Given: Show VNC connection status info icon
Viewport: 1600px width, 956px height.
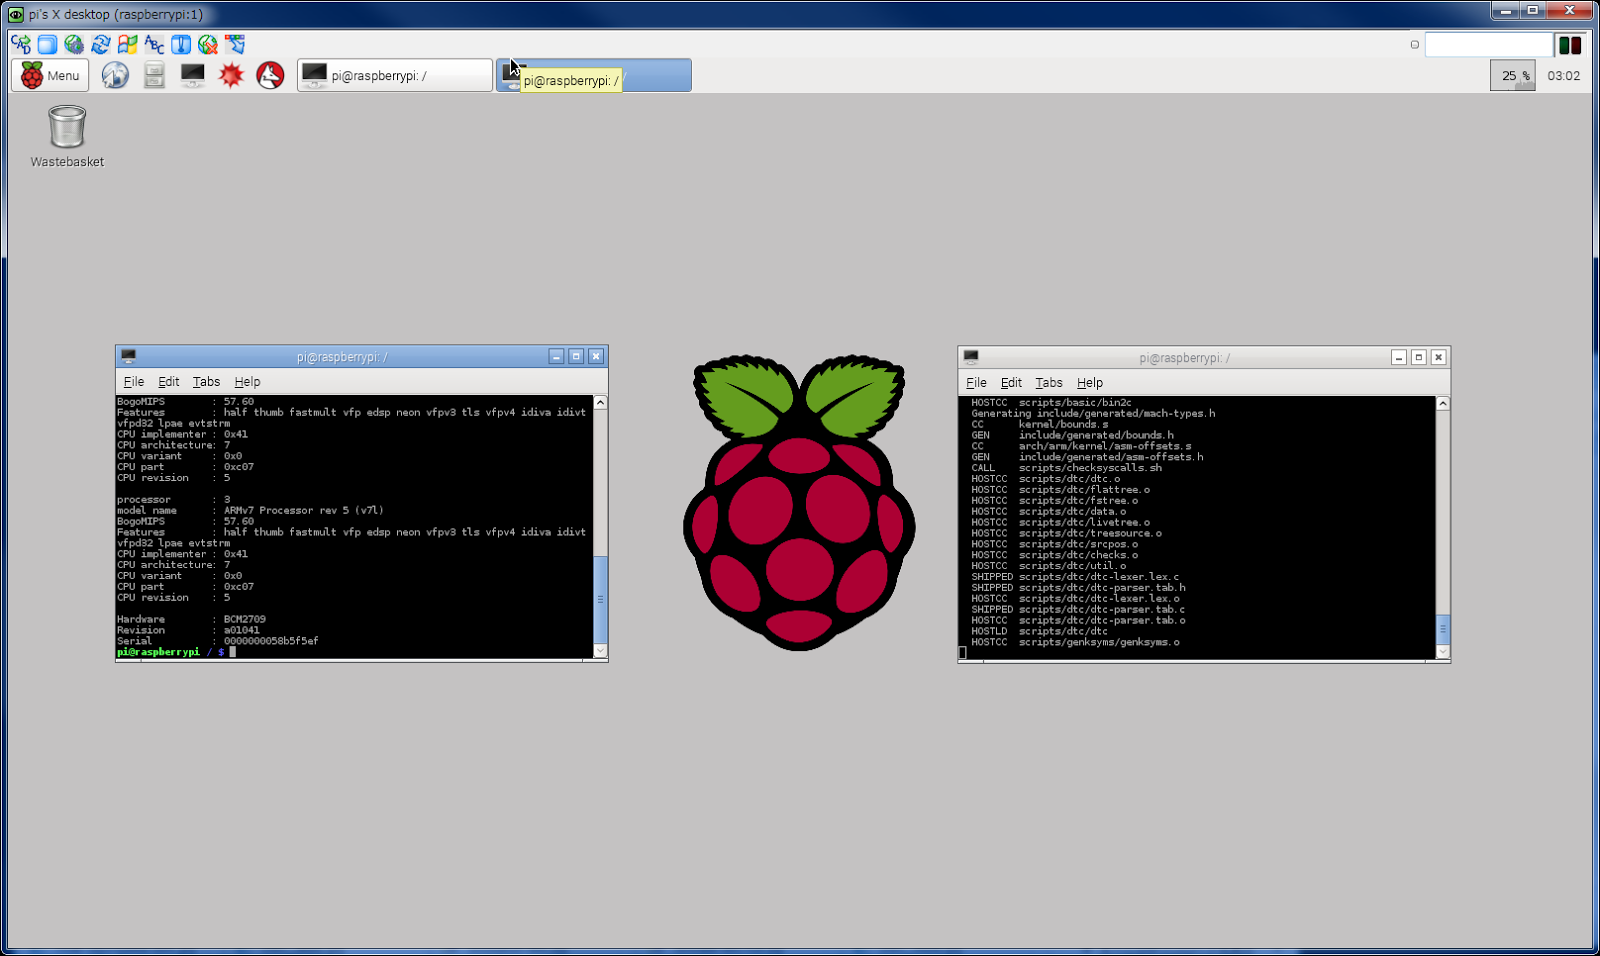Looking at the screenshot, I should coord(181,44).
